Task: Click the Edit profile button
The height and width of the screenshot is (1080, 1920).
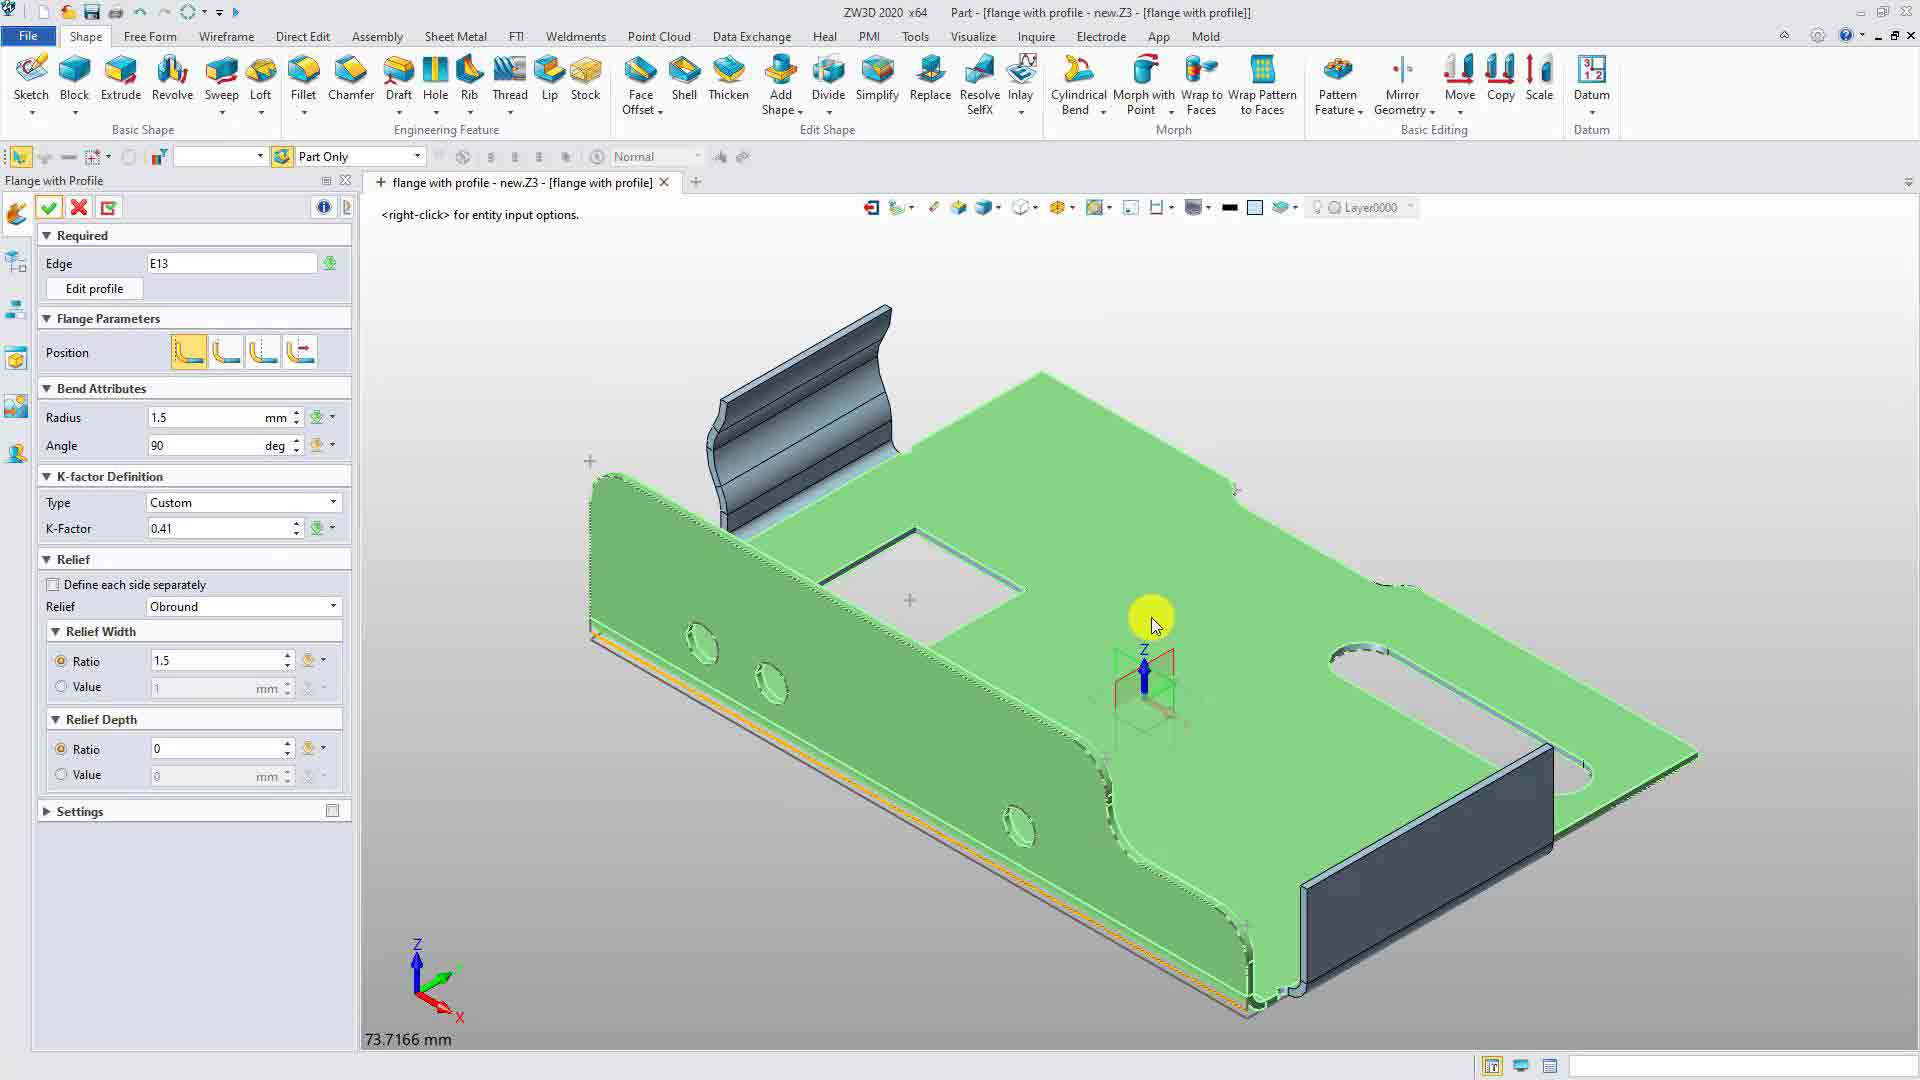Action: point(94,289)
